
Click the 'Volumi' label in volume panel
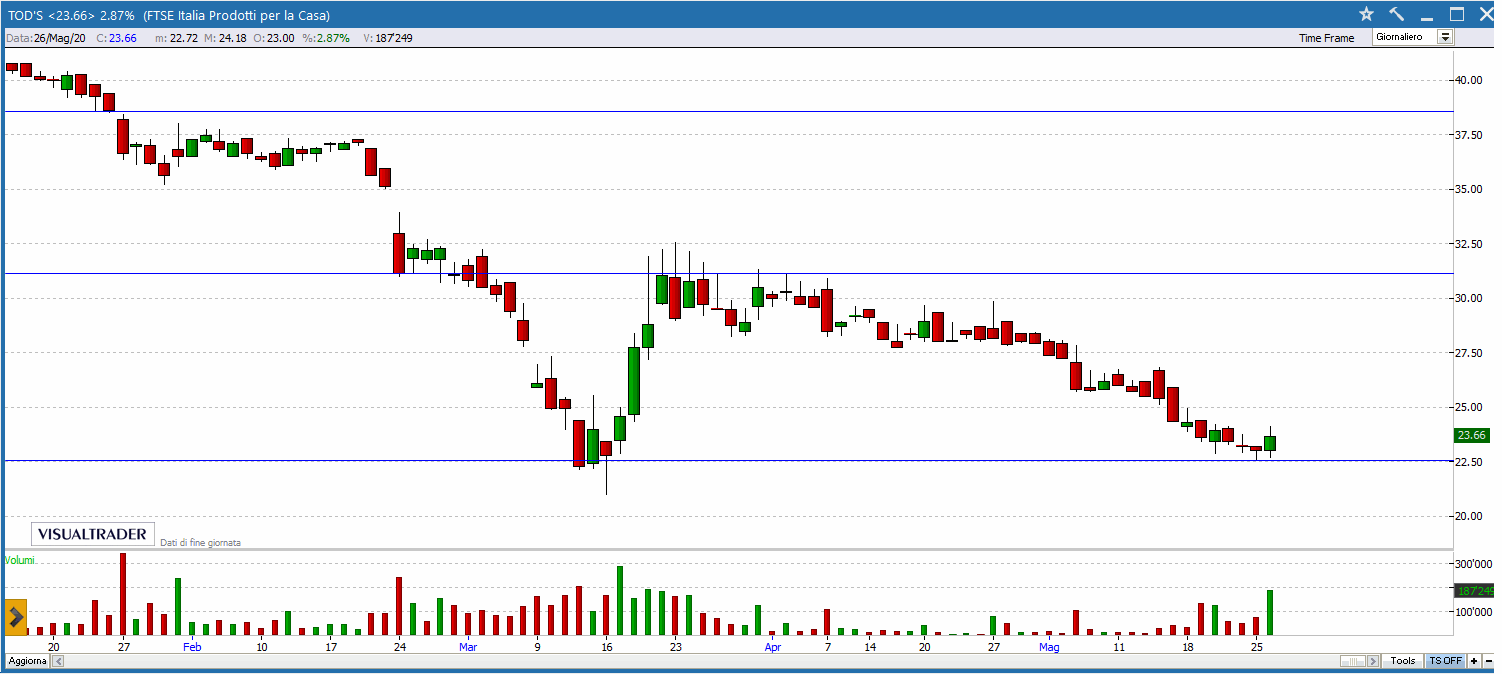click(x=20, y=560)
